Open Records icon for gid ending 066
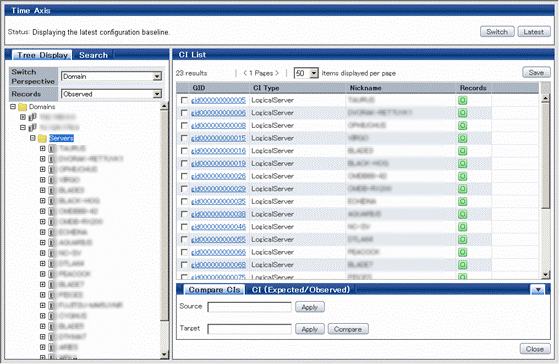Screen dimensions: 559x364 click(462, 252)
